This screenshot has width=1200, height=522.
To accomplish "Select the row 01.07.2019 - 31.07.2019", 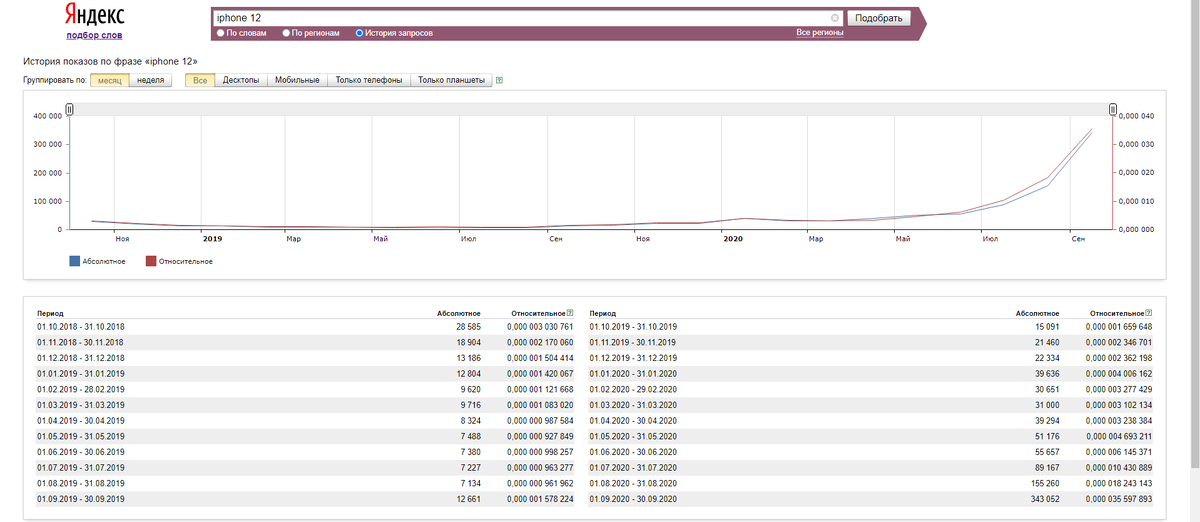I will [305, 467].
